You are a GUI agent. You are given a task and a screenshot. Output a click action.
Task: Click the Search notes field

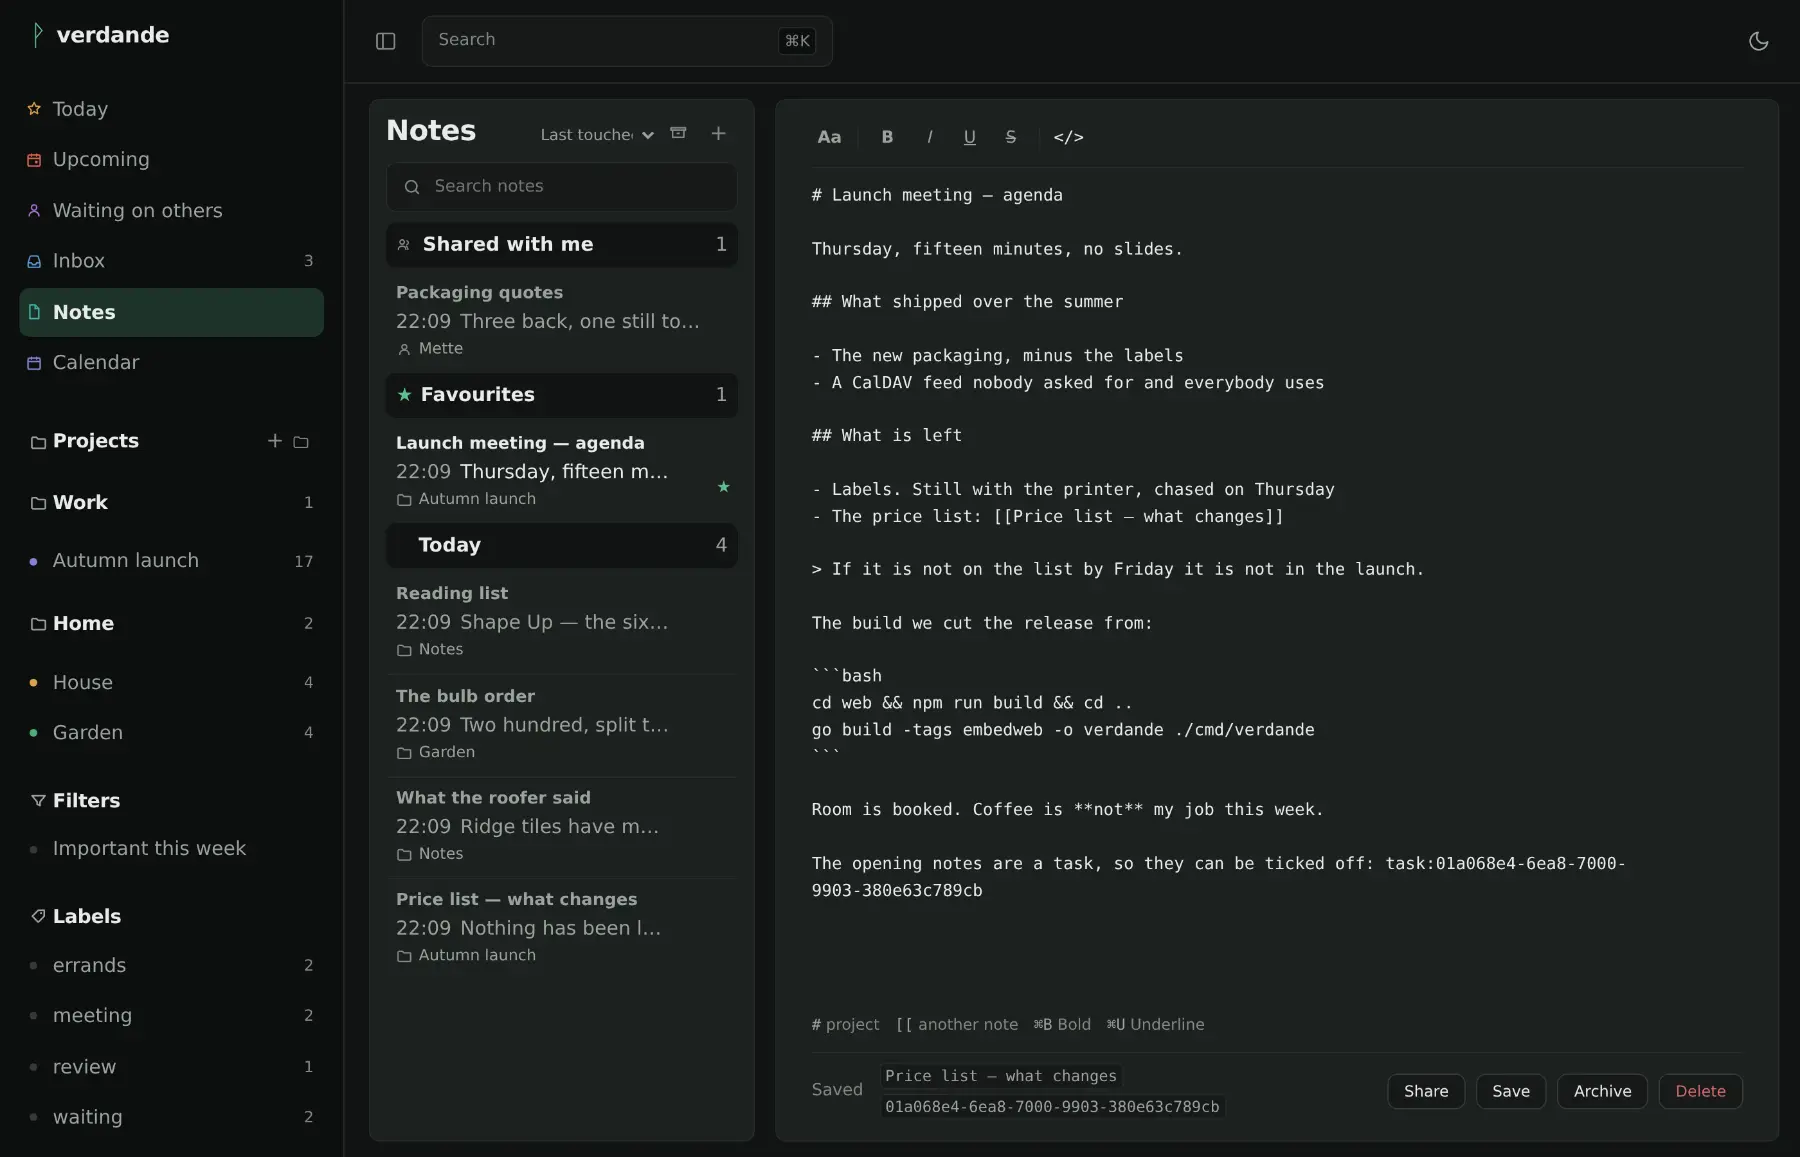[x=562, y=186]
